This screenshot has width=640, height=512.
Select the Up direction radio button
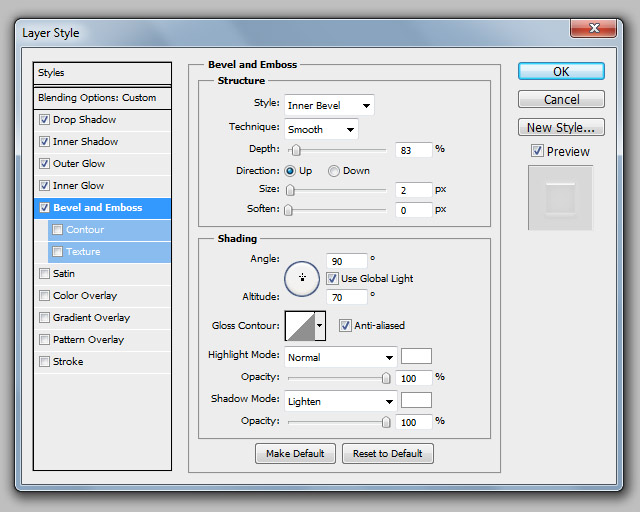click(x=290, y=171)
